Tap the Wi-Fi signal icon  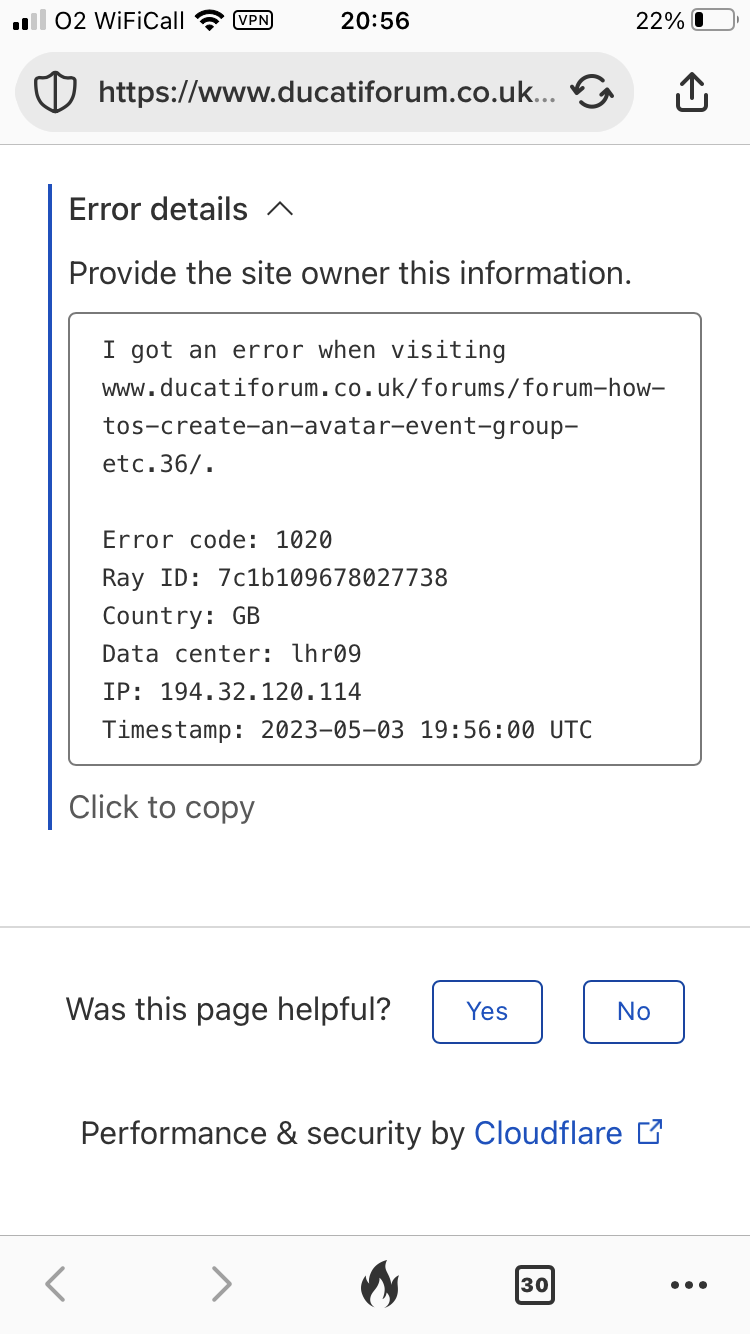[x=209, y=20]
